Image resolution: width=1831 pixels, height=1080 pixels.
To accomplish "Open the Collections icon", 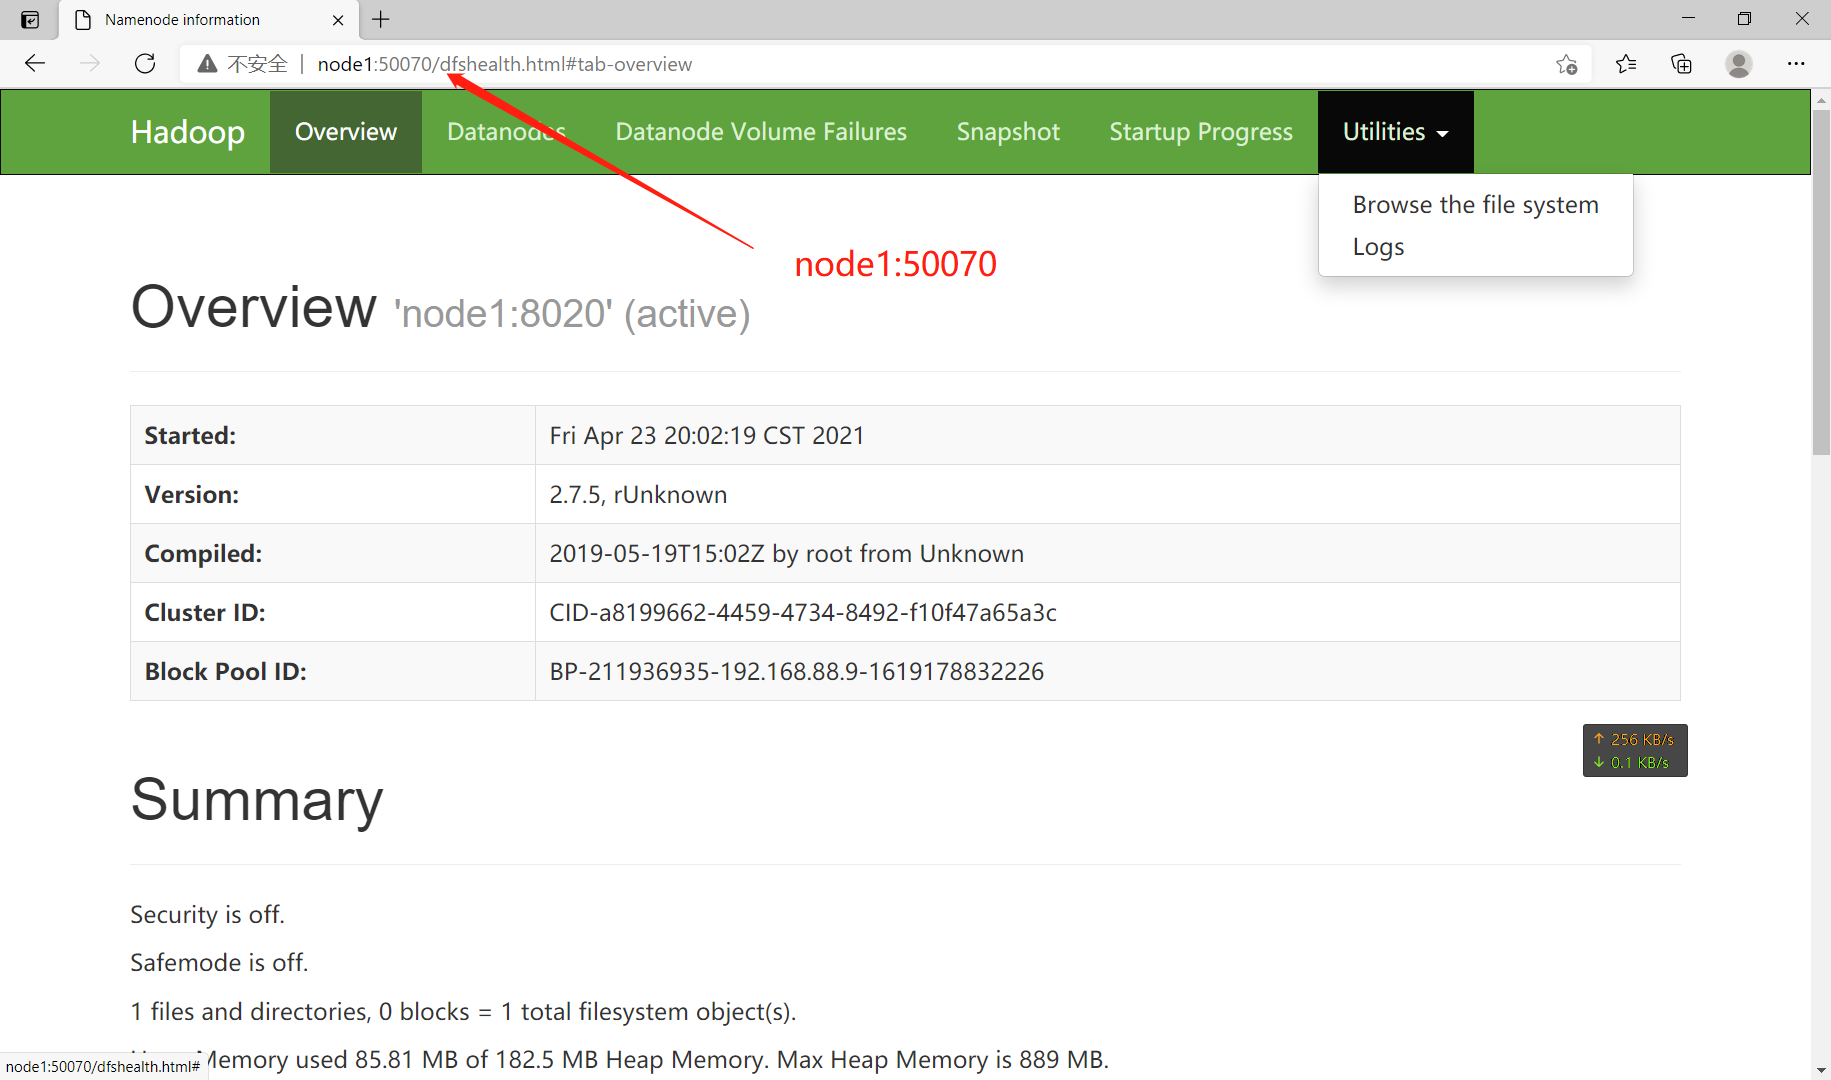I will click(x=1682, y=64).
